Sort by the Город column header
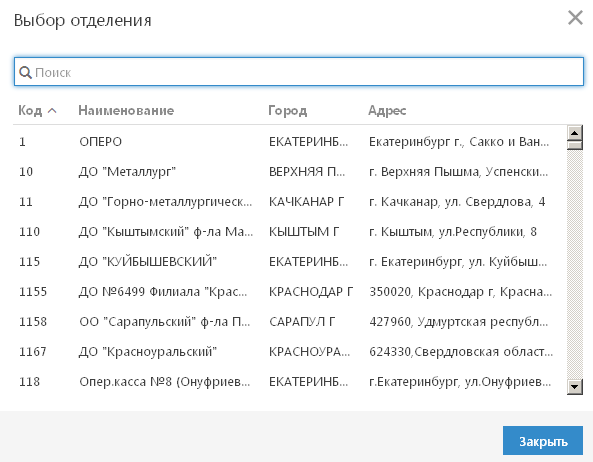 (x=287, y=110)
